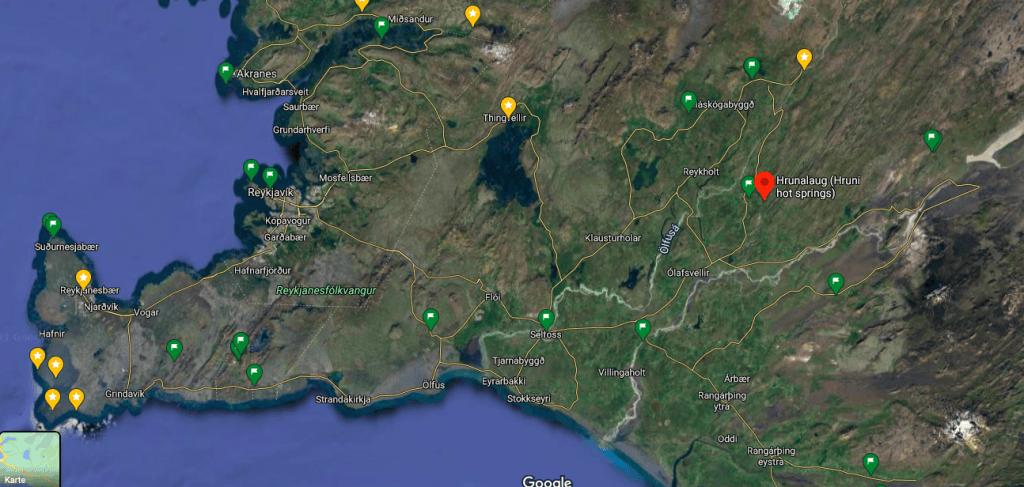The image size is (1024, 487).
Task: Select the Eyrarbakki label
Action: coord(504,381)
